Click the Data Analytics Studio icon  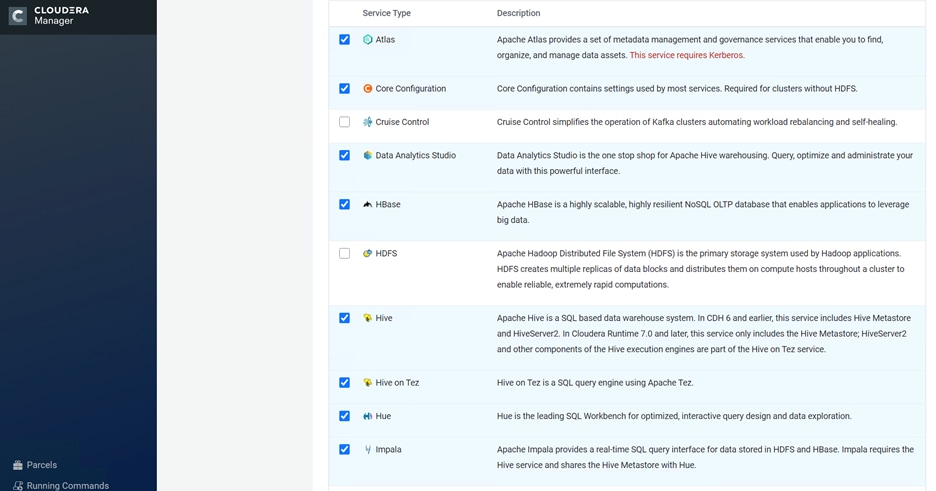pos(368,155)
